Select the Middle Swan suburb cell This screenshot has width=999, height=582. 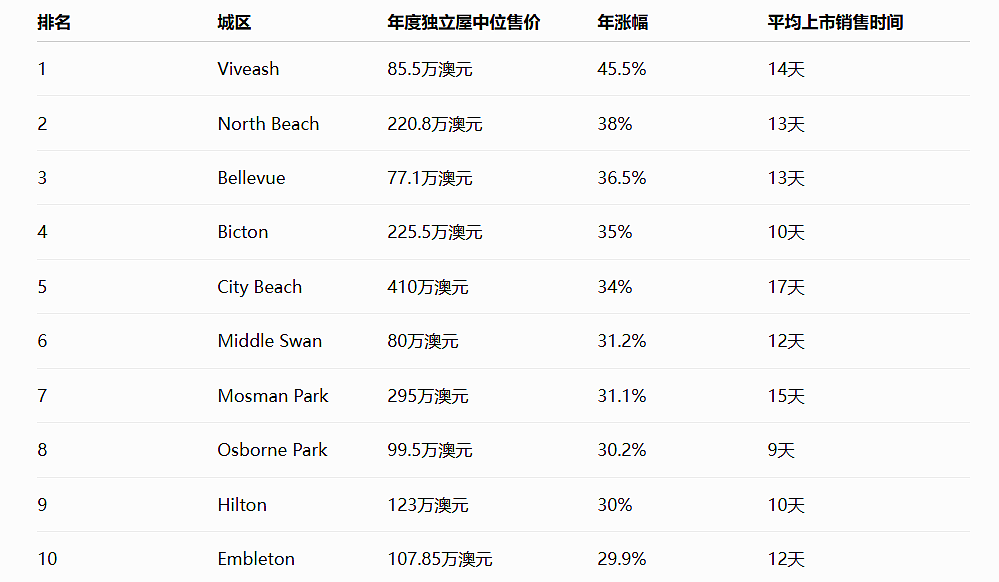pyautogui.click(x=270, y=341)
